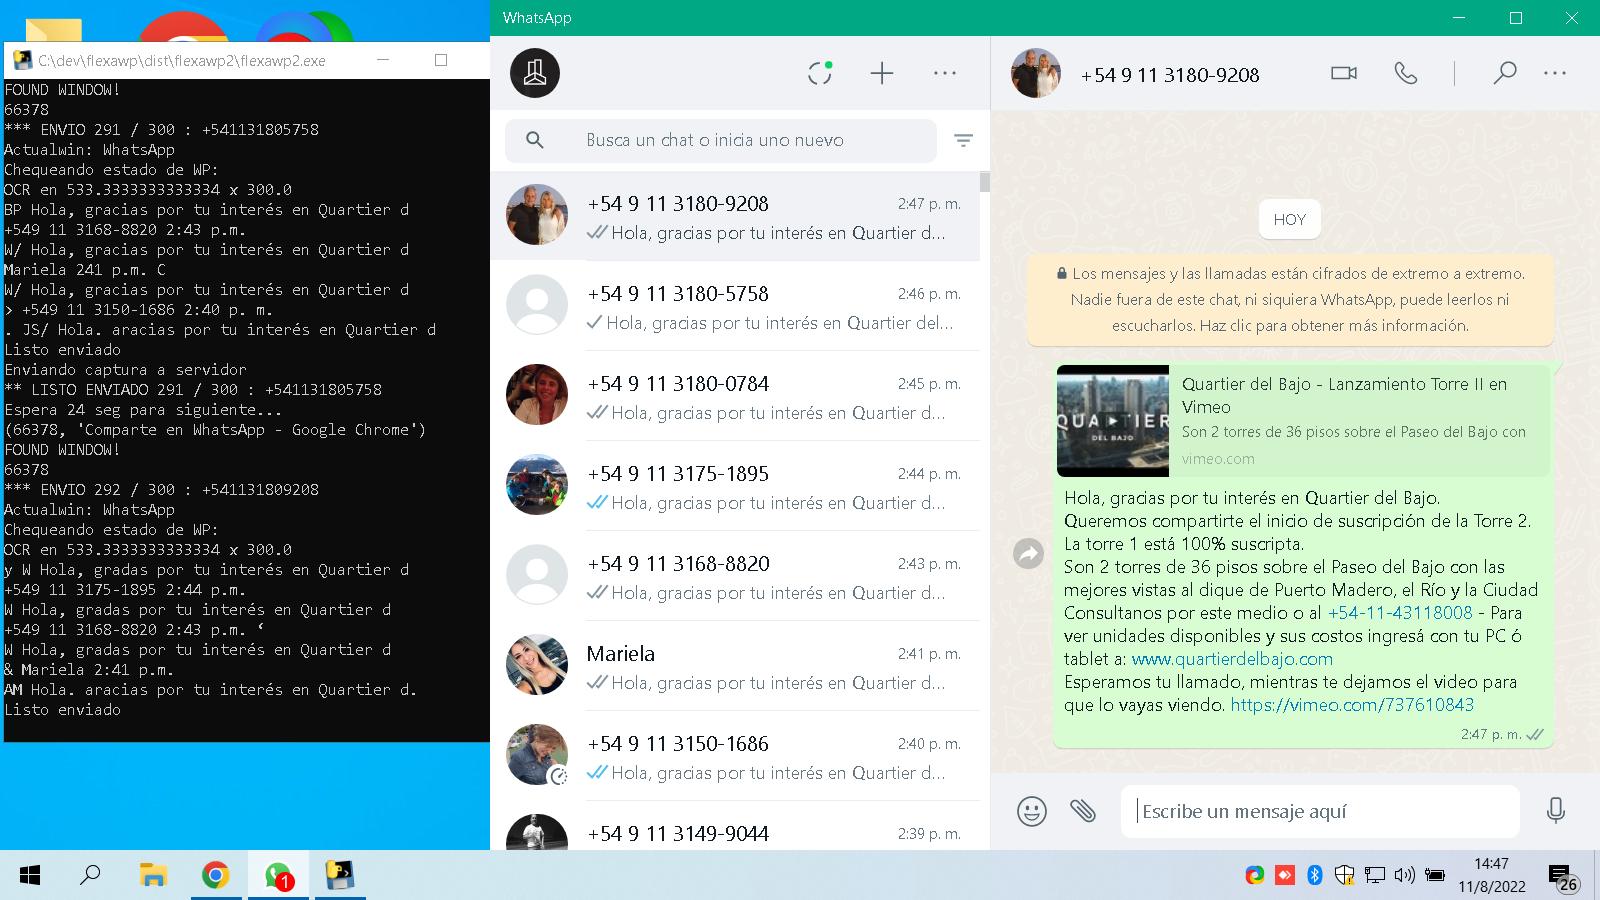The height and width of the screenshot is (900, 1600).
Task: Click avatar of chat 3175-1895
Action: tap(537, 485)
